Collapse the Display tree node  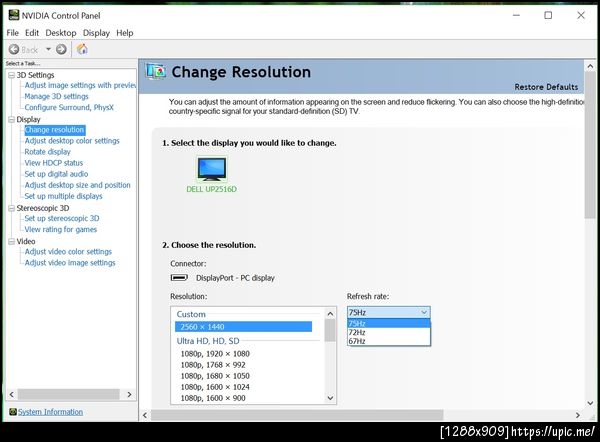coord(11,119)
